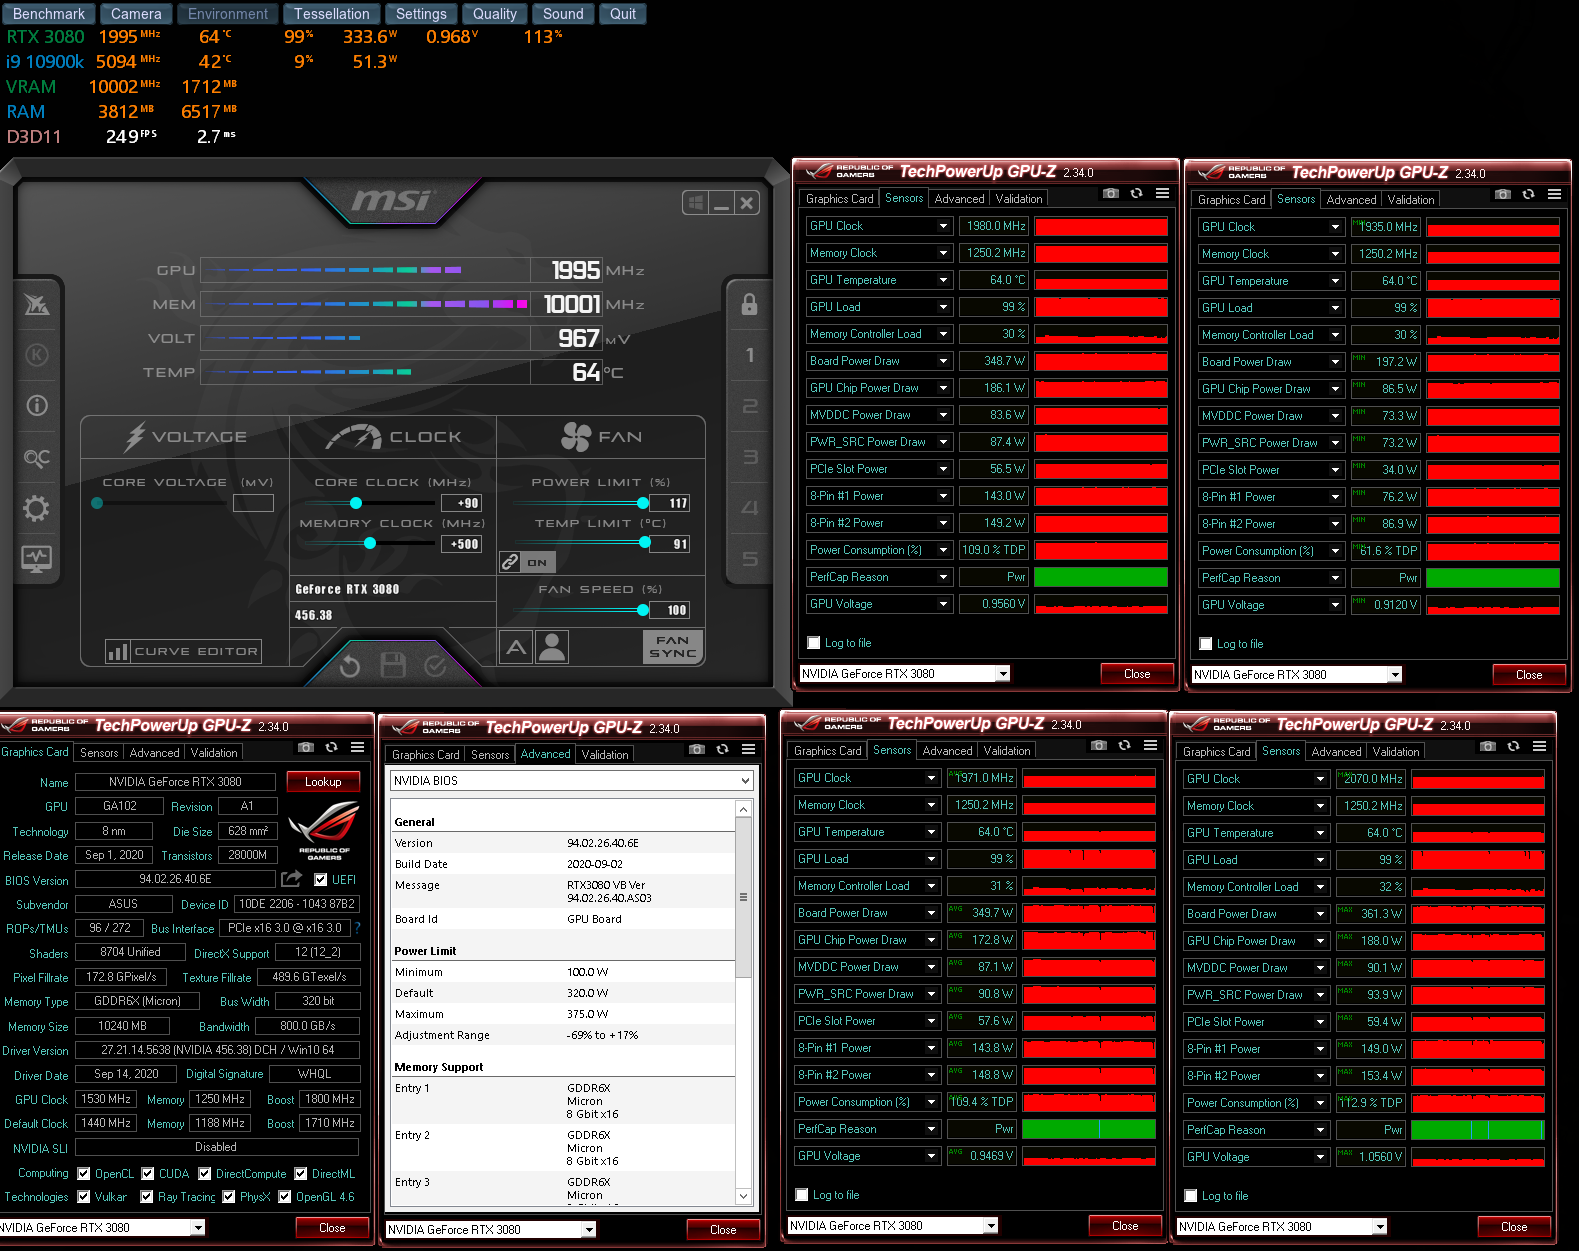This screenshot has width=1579, height=1251.
Task: Switch to Sensors tab in Graphics Card GPU-Z window
Action: tap(99, 753)
